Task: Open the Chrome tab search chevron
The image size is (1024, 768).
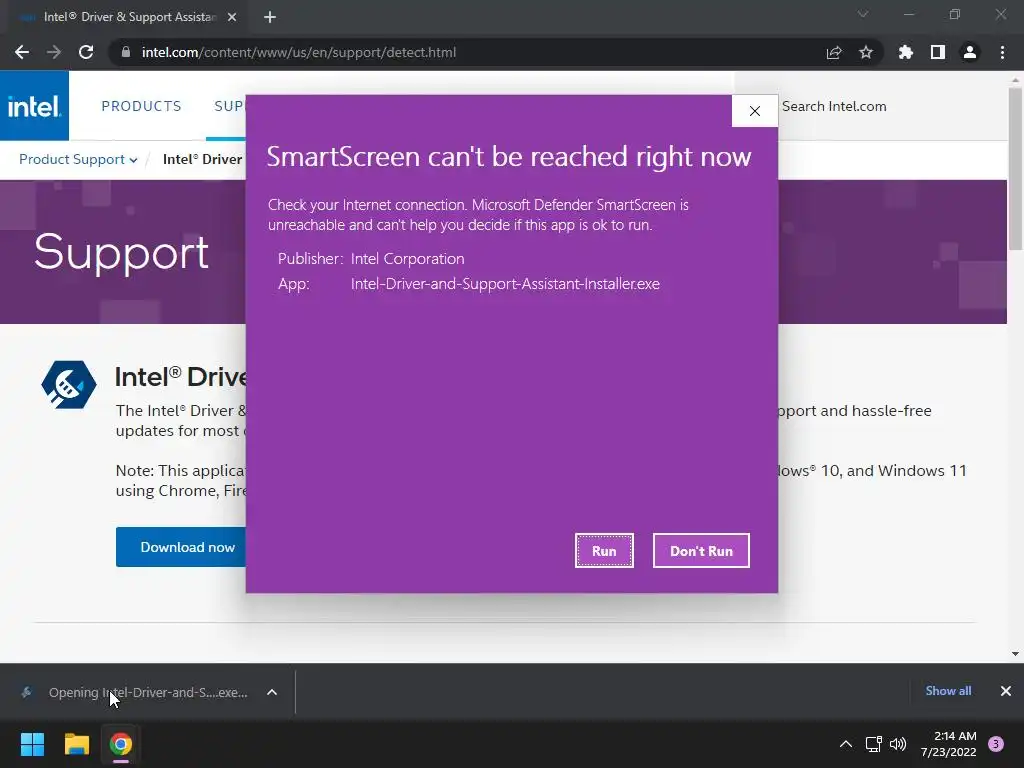Action: coord(863,14)
